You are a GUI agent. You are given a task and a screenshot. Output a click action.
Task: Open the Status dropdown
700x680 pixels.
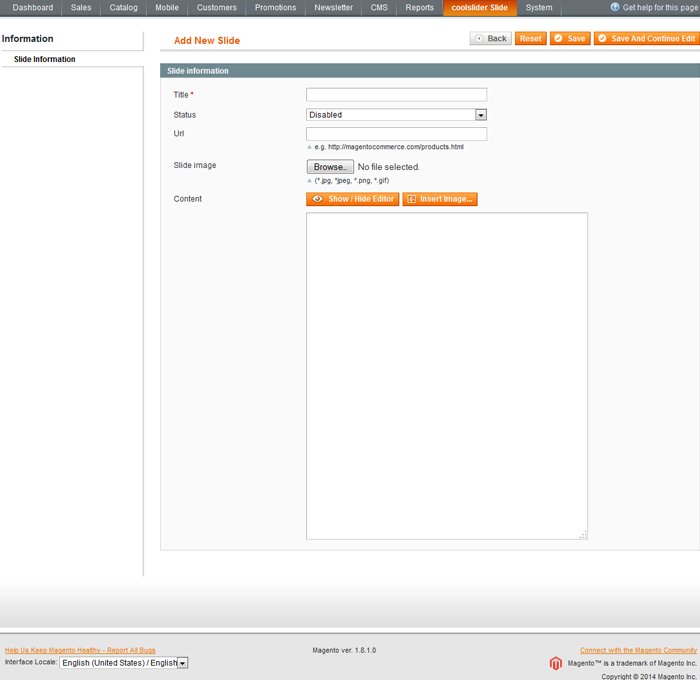coord(396,115)
